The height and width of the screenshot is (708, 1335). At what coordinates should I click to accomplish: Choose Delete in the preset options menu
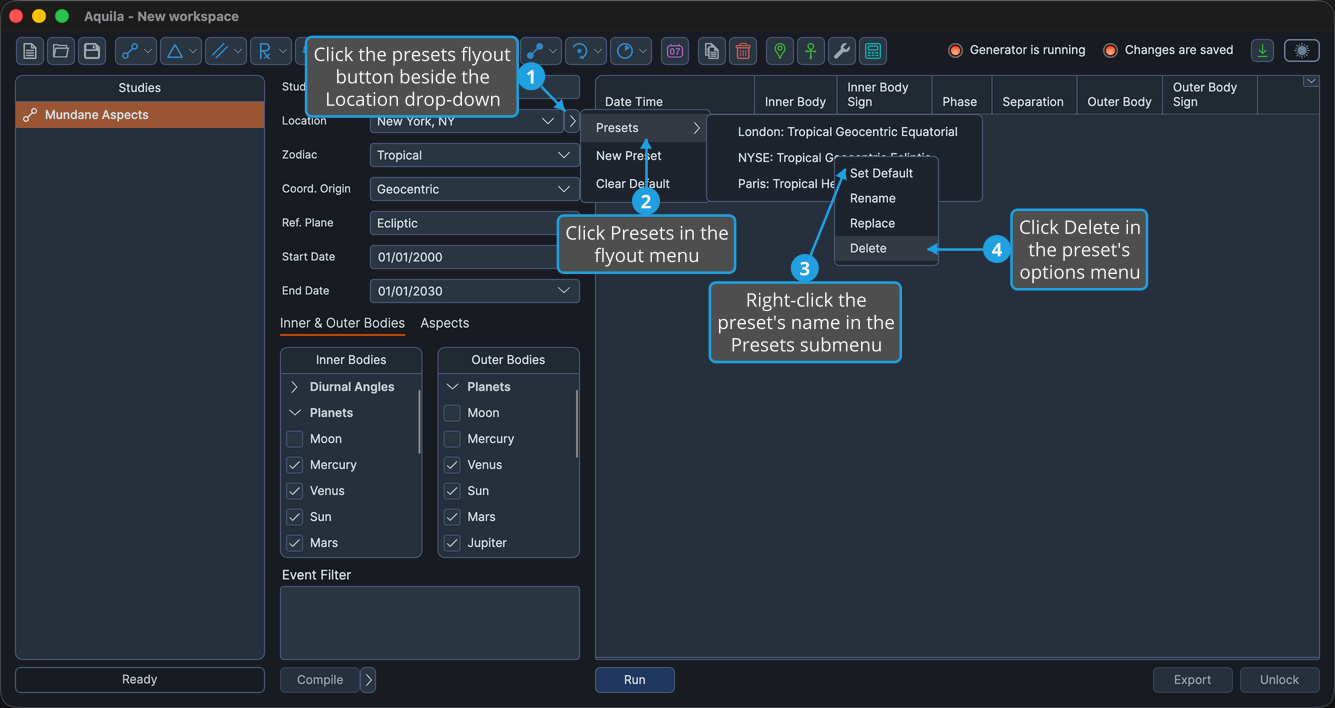886,248
